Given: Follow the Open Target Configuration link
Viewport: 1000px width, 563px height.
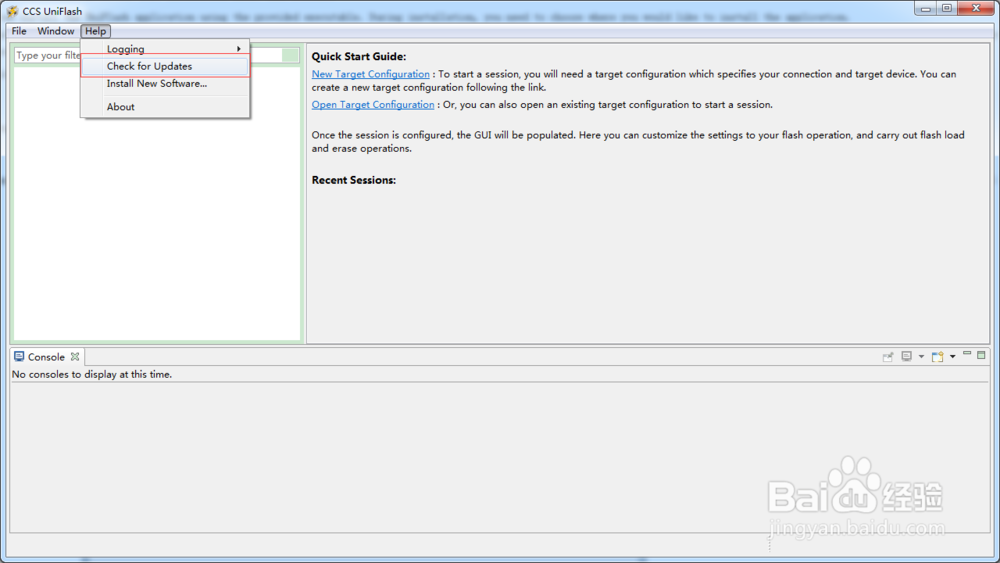Looking at the screenshot, I should tap(372, 105).
